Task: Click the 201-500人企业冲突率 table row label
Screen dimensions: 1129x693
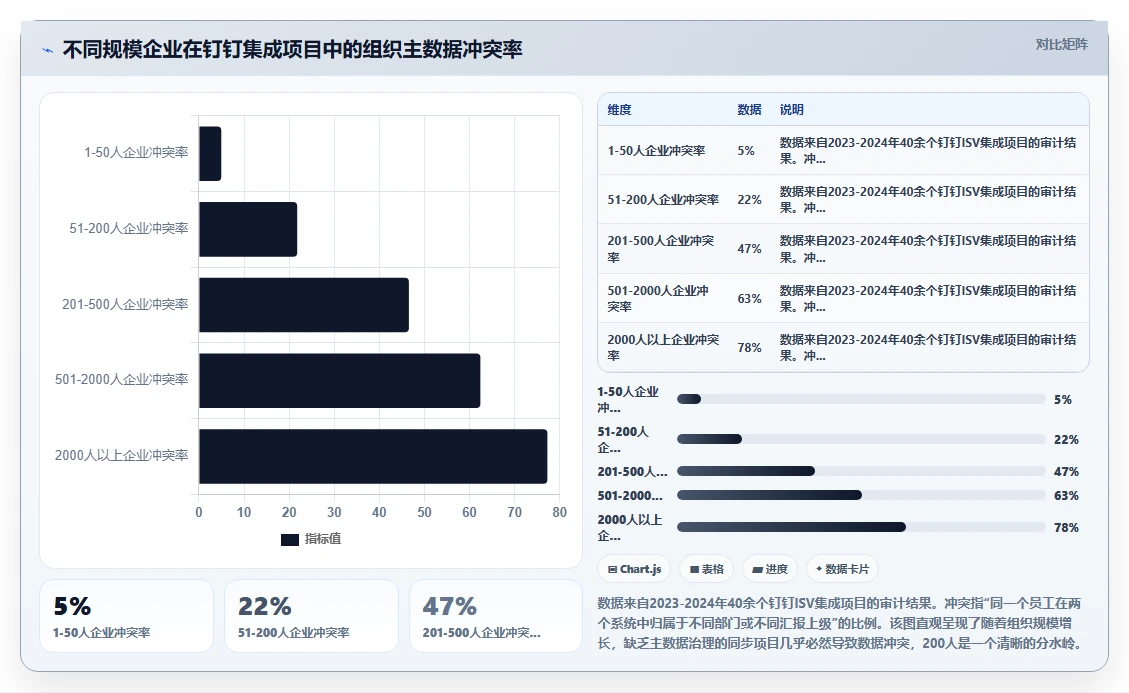Action: (x=661, y=249)
